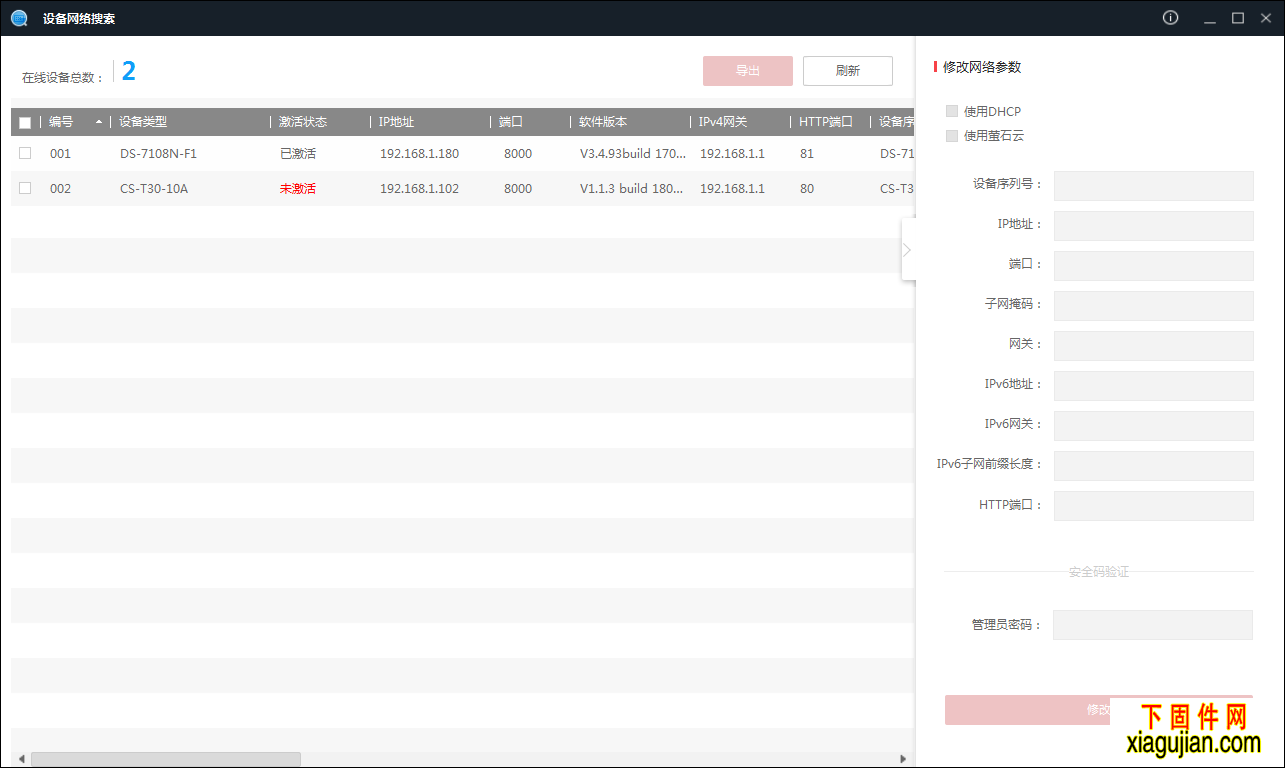Sort by 软件版本 column header
Viewport: 1285px width, 768px height.
coord(603,122)
